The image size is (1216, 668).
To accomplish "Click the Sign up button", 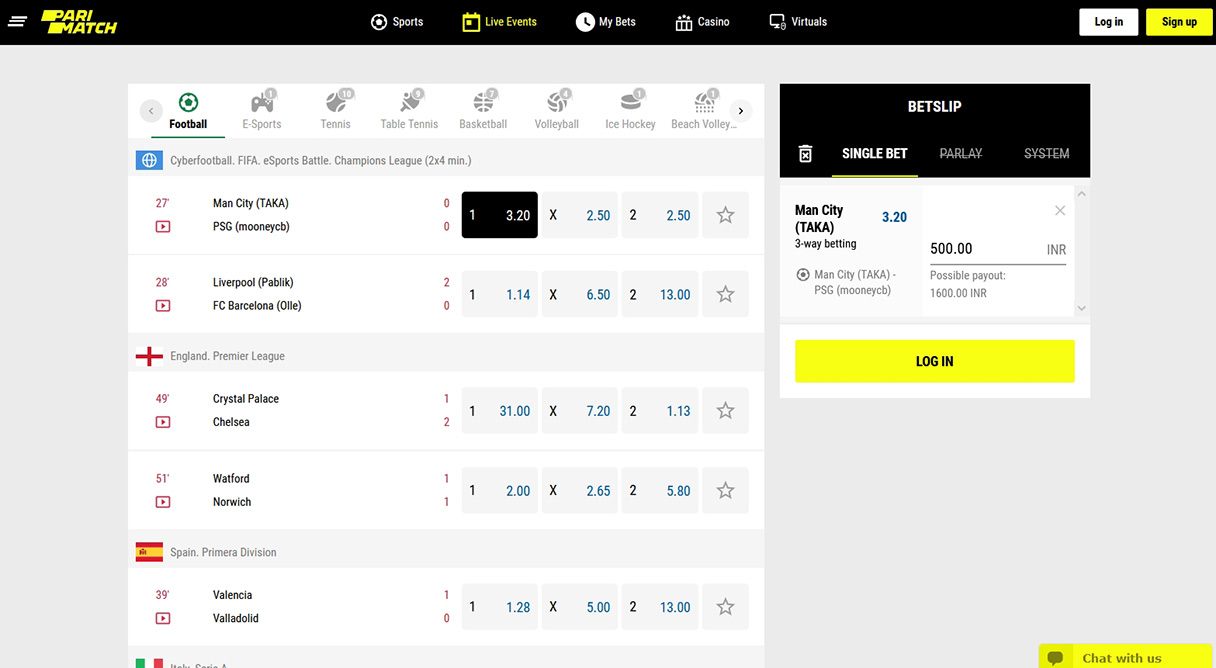I will pyautogui.click(x=1179, y=22).
